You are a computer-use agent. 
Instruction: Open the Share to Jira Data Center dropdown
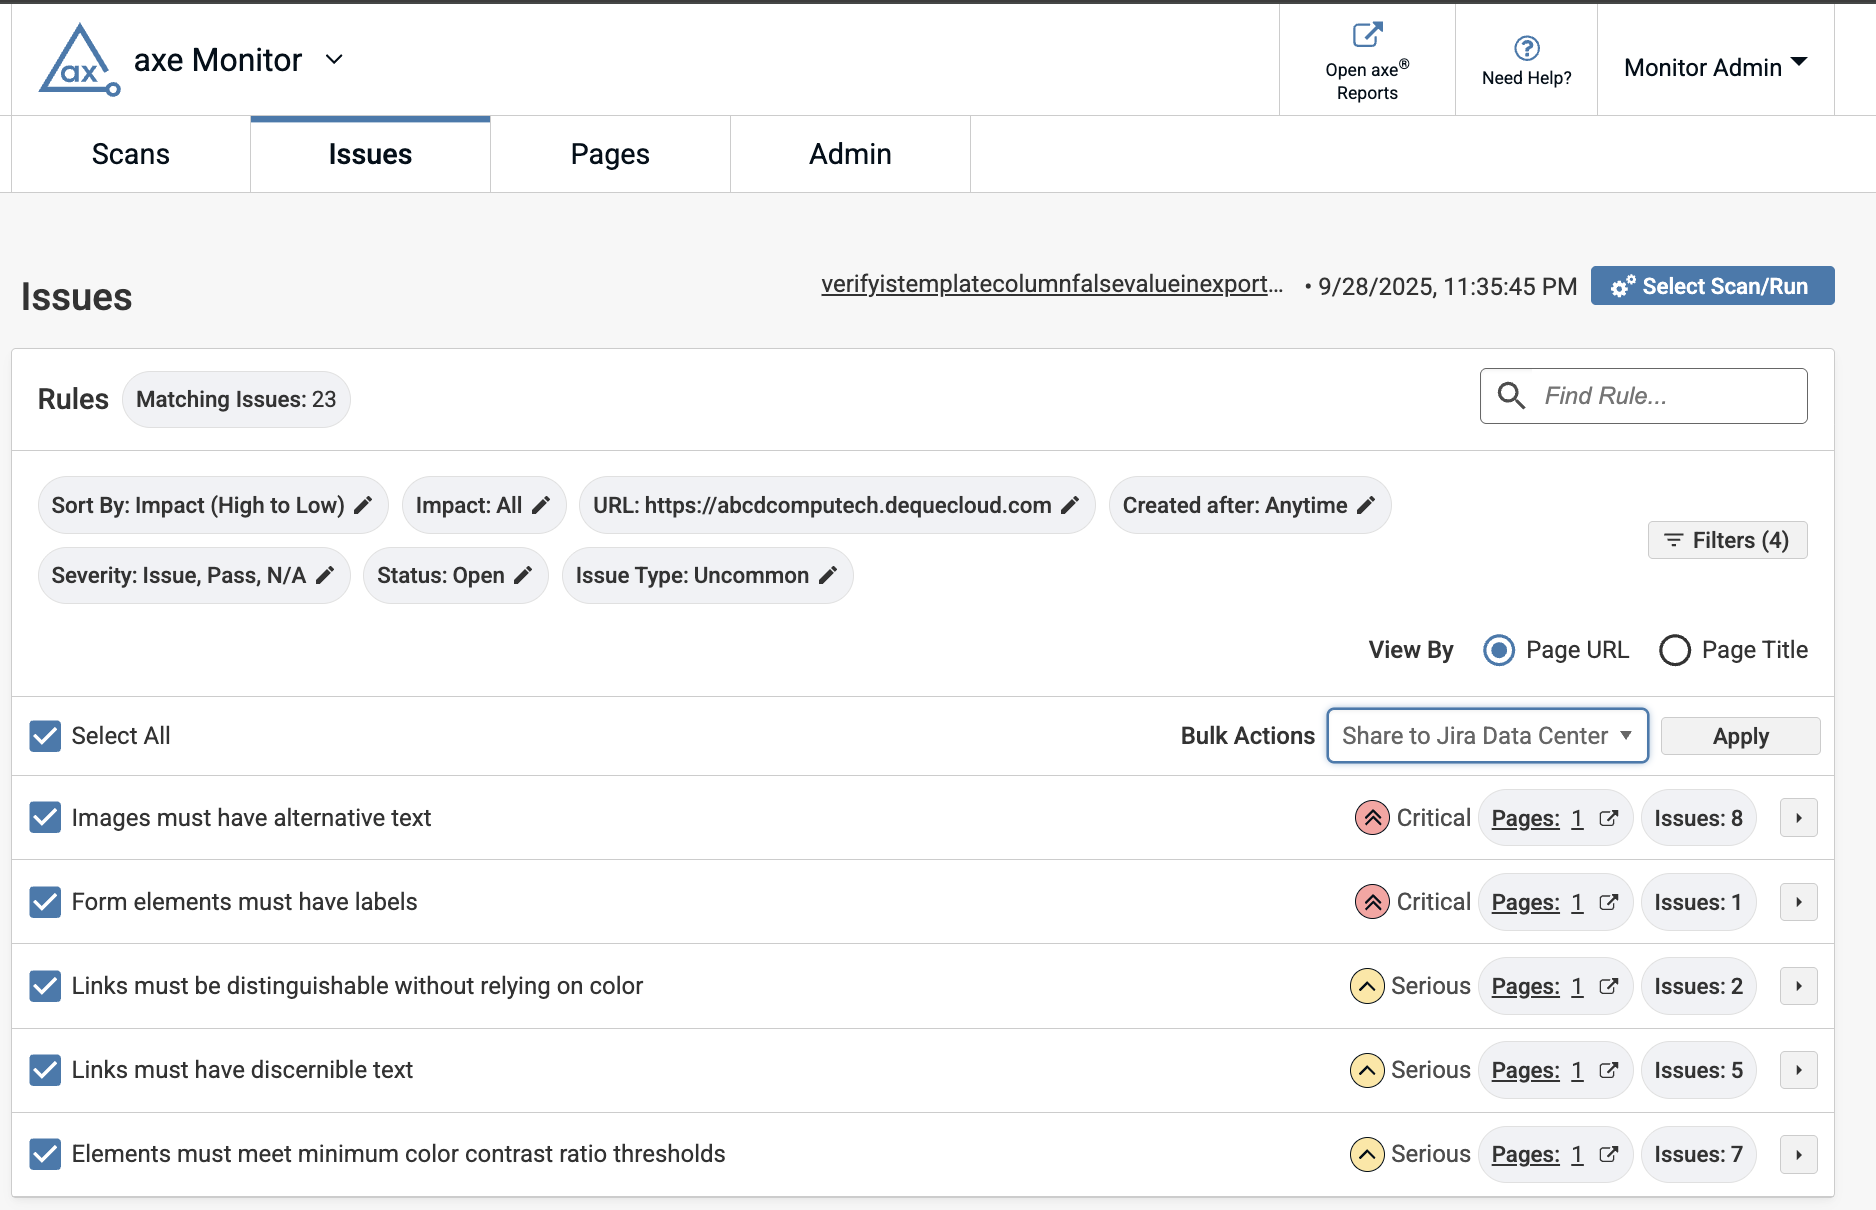pos(1486,735)
